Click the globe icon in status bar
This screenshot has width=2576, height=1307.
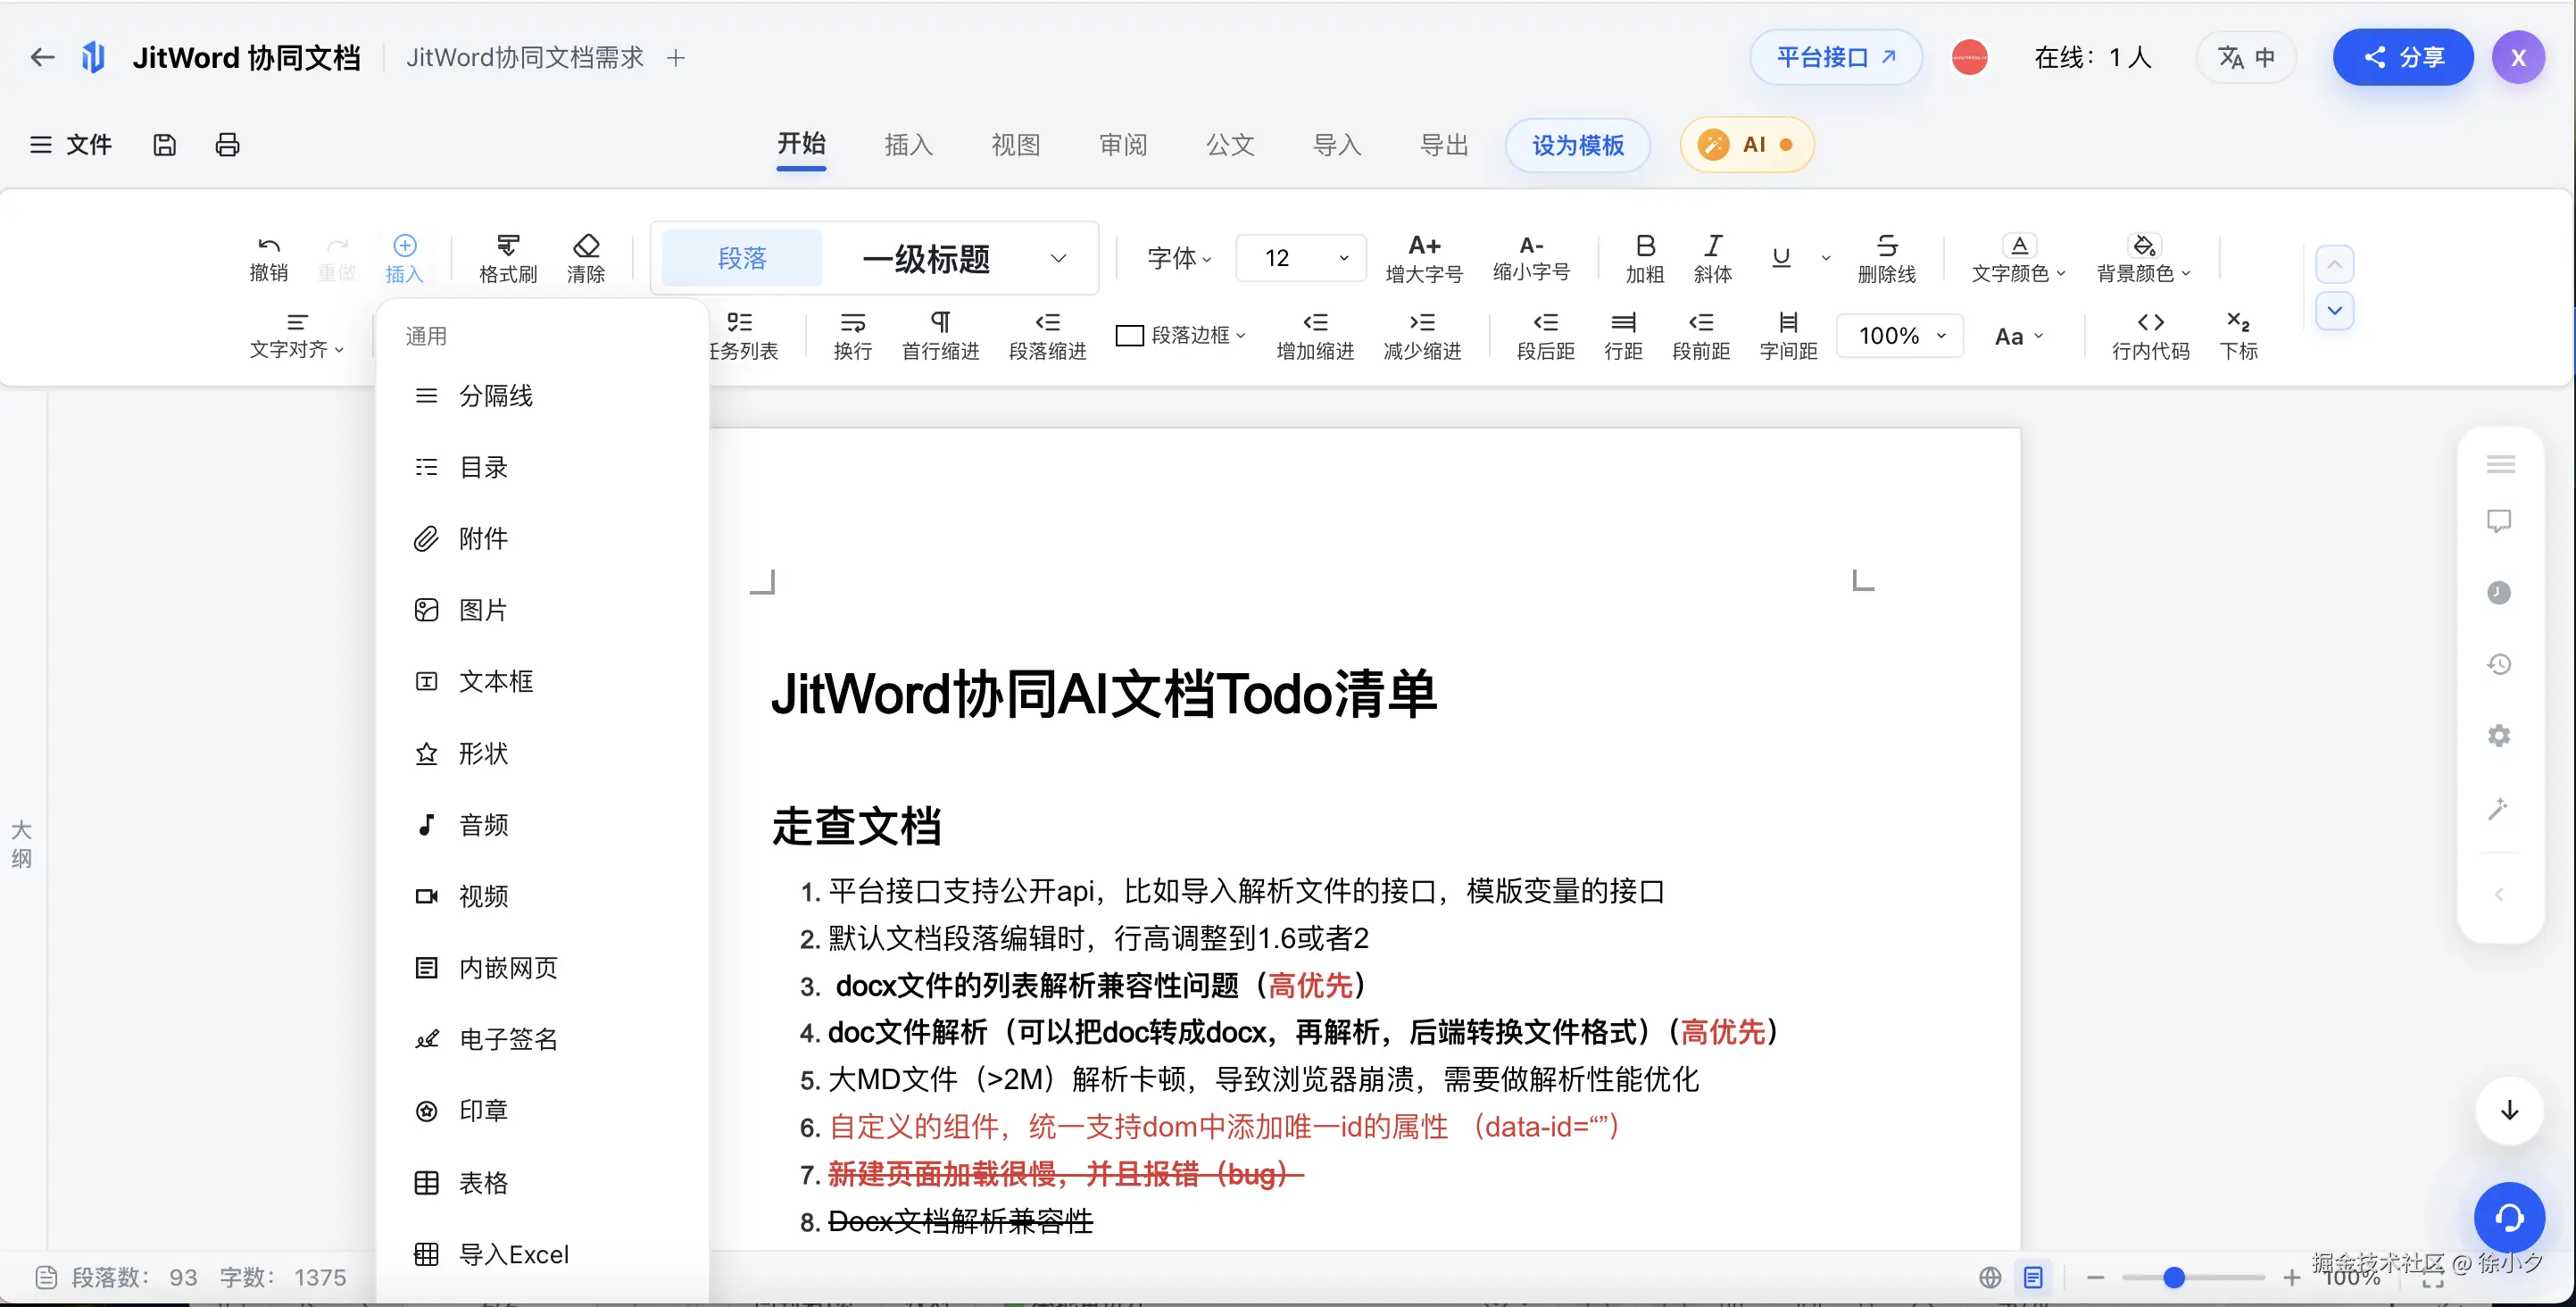1990,1277
